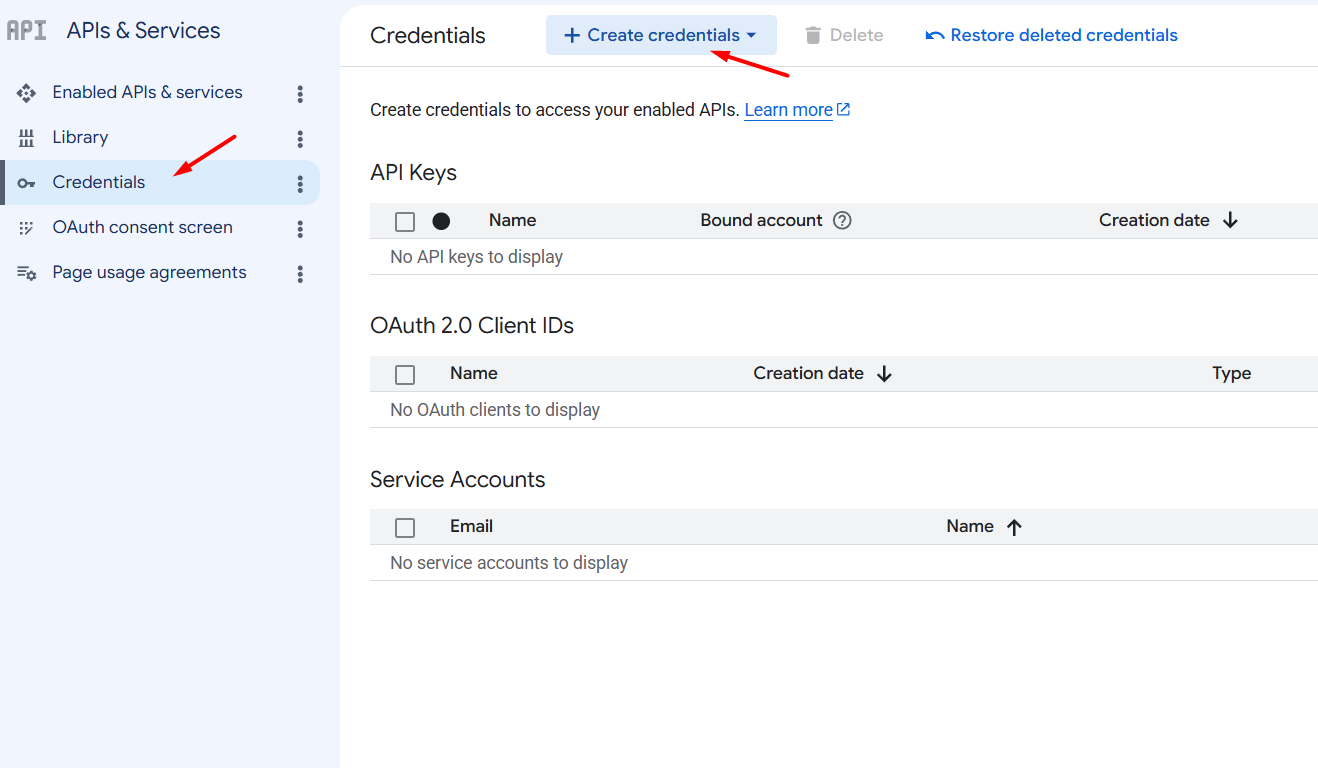This screenshot has height=768, width=1318.
Task: Click the Credentials key icon
Action: [27, 183]
